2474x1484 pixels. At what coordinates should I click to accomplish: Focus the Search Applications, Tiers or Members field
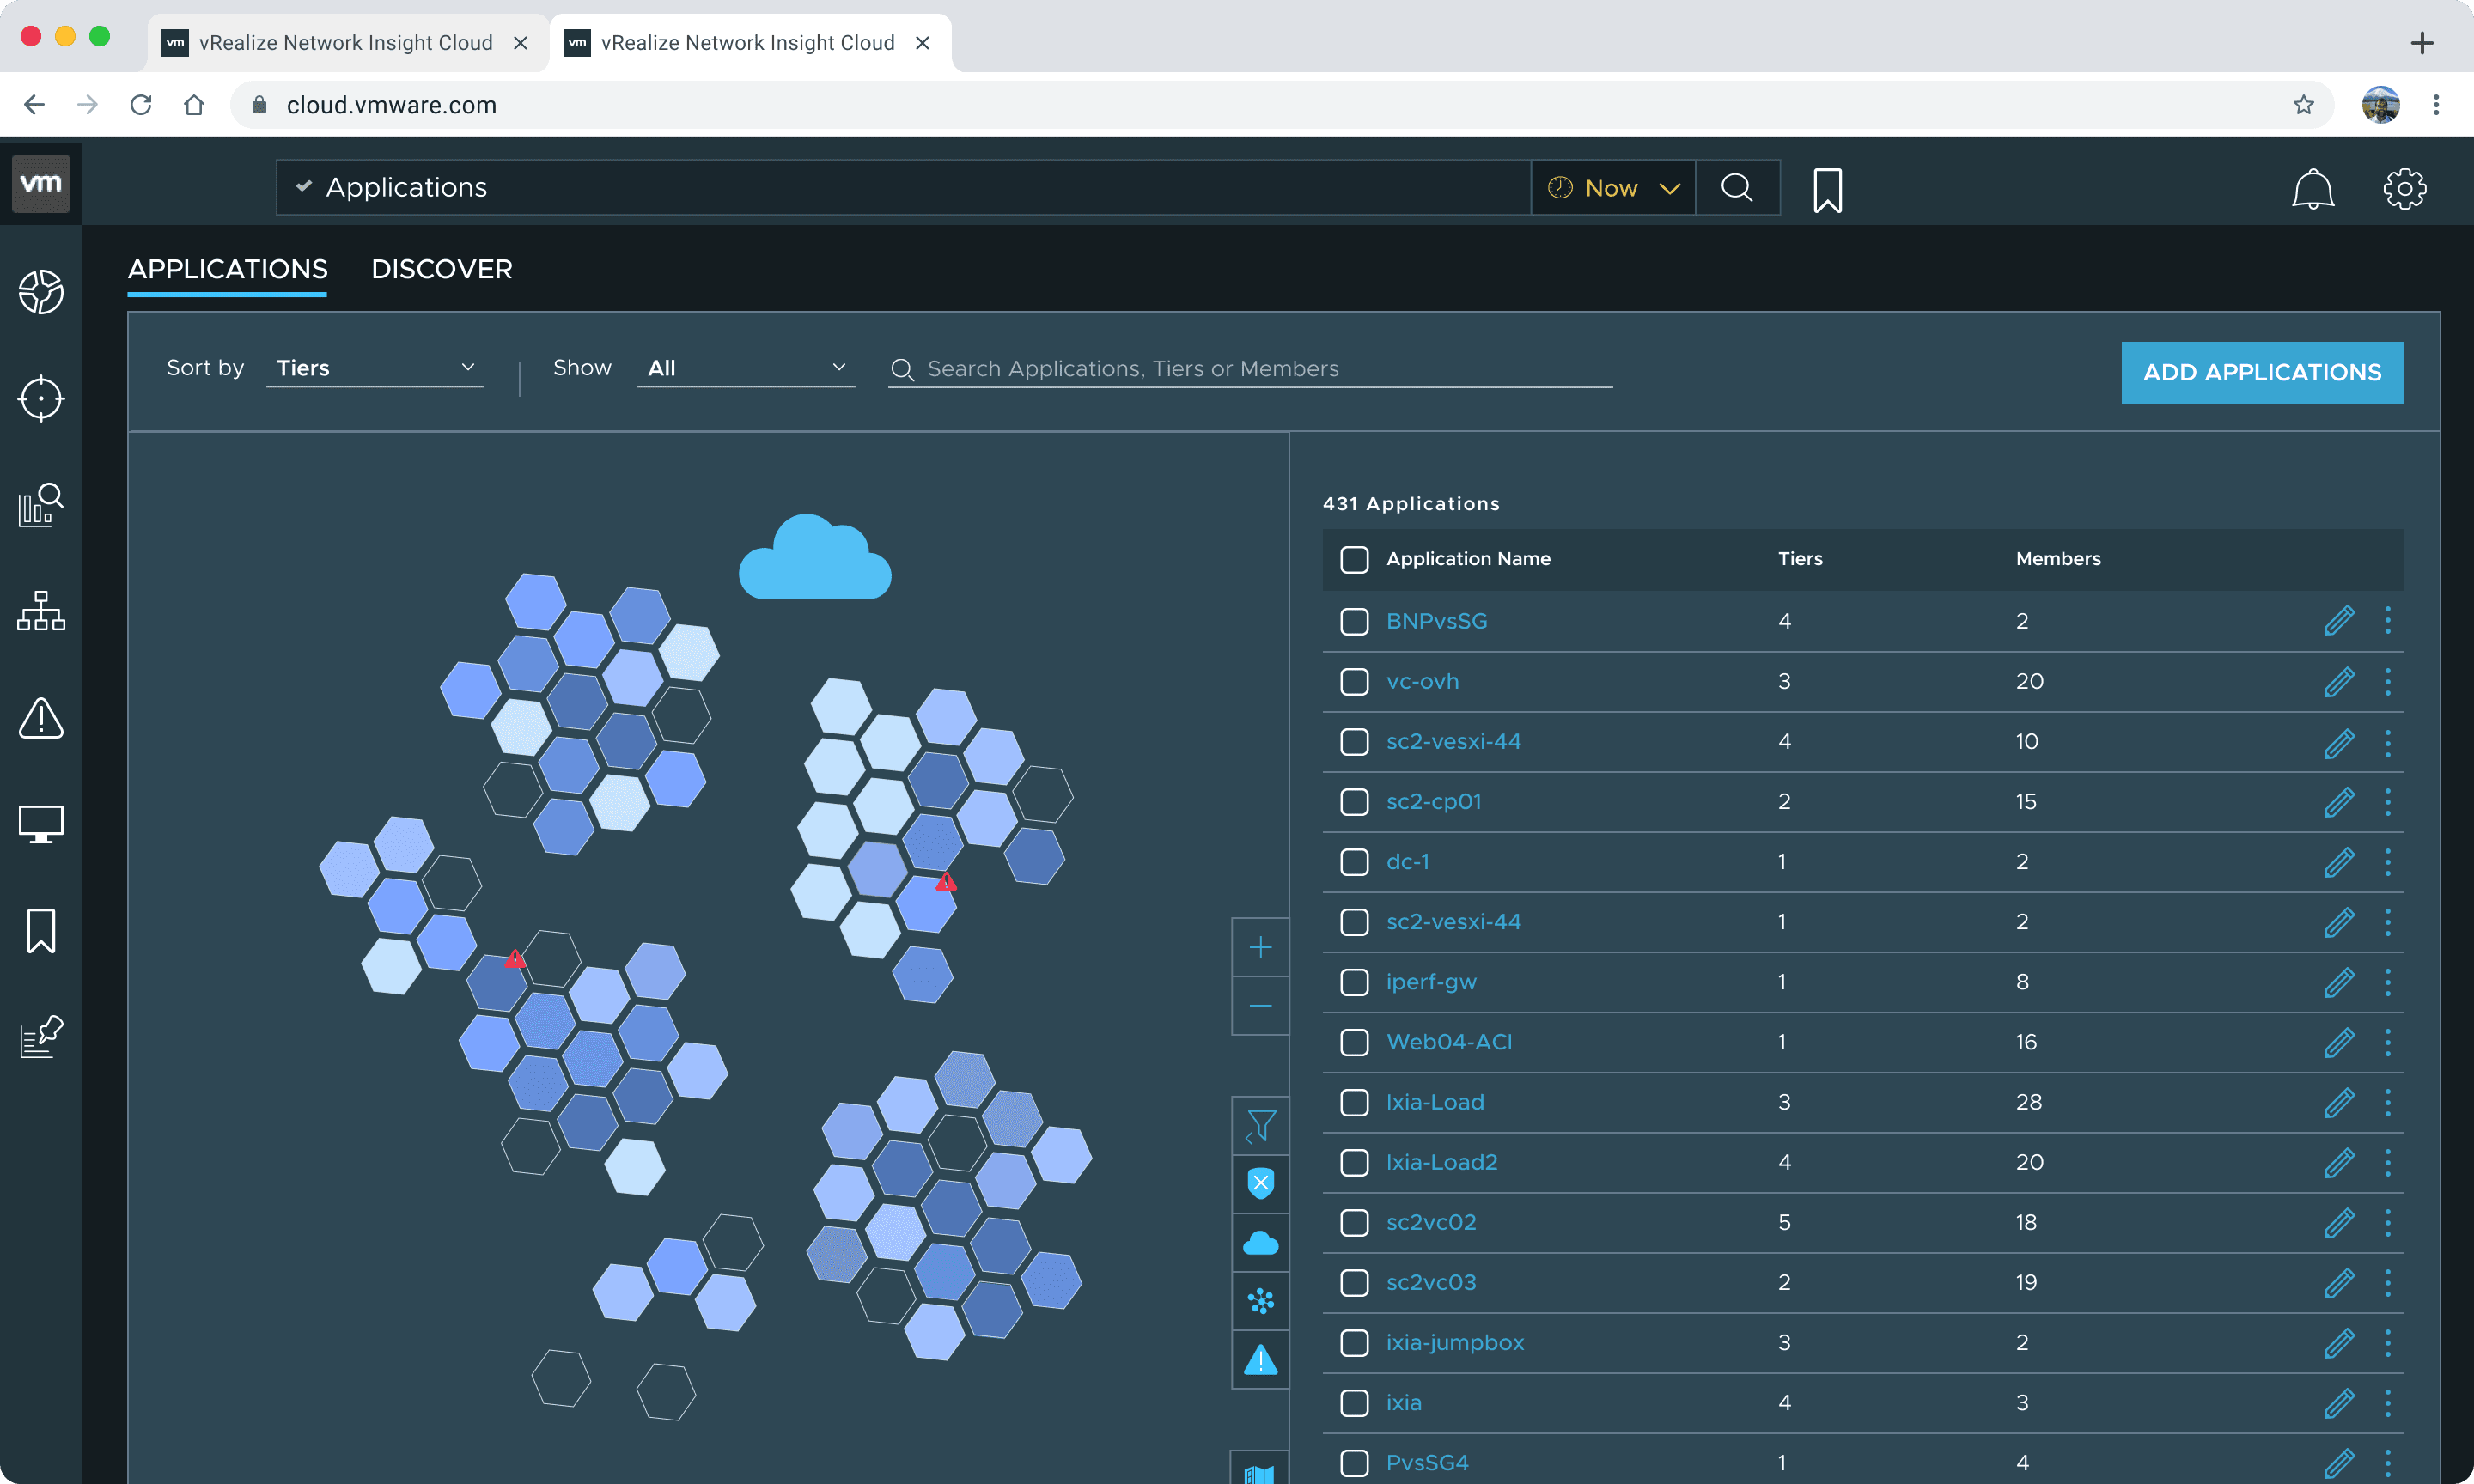(x=1250, y=369)
